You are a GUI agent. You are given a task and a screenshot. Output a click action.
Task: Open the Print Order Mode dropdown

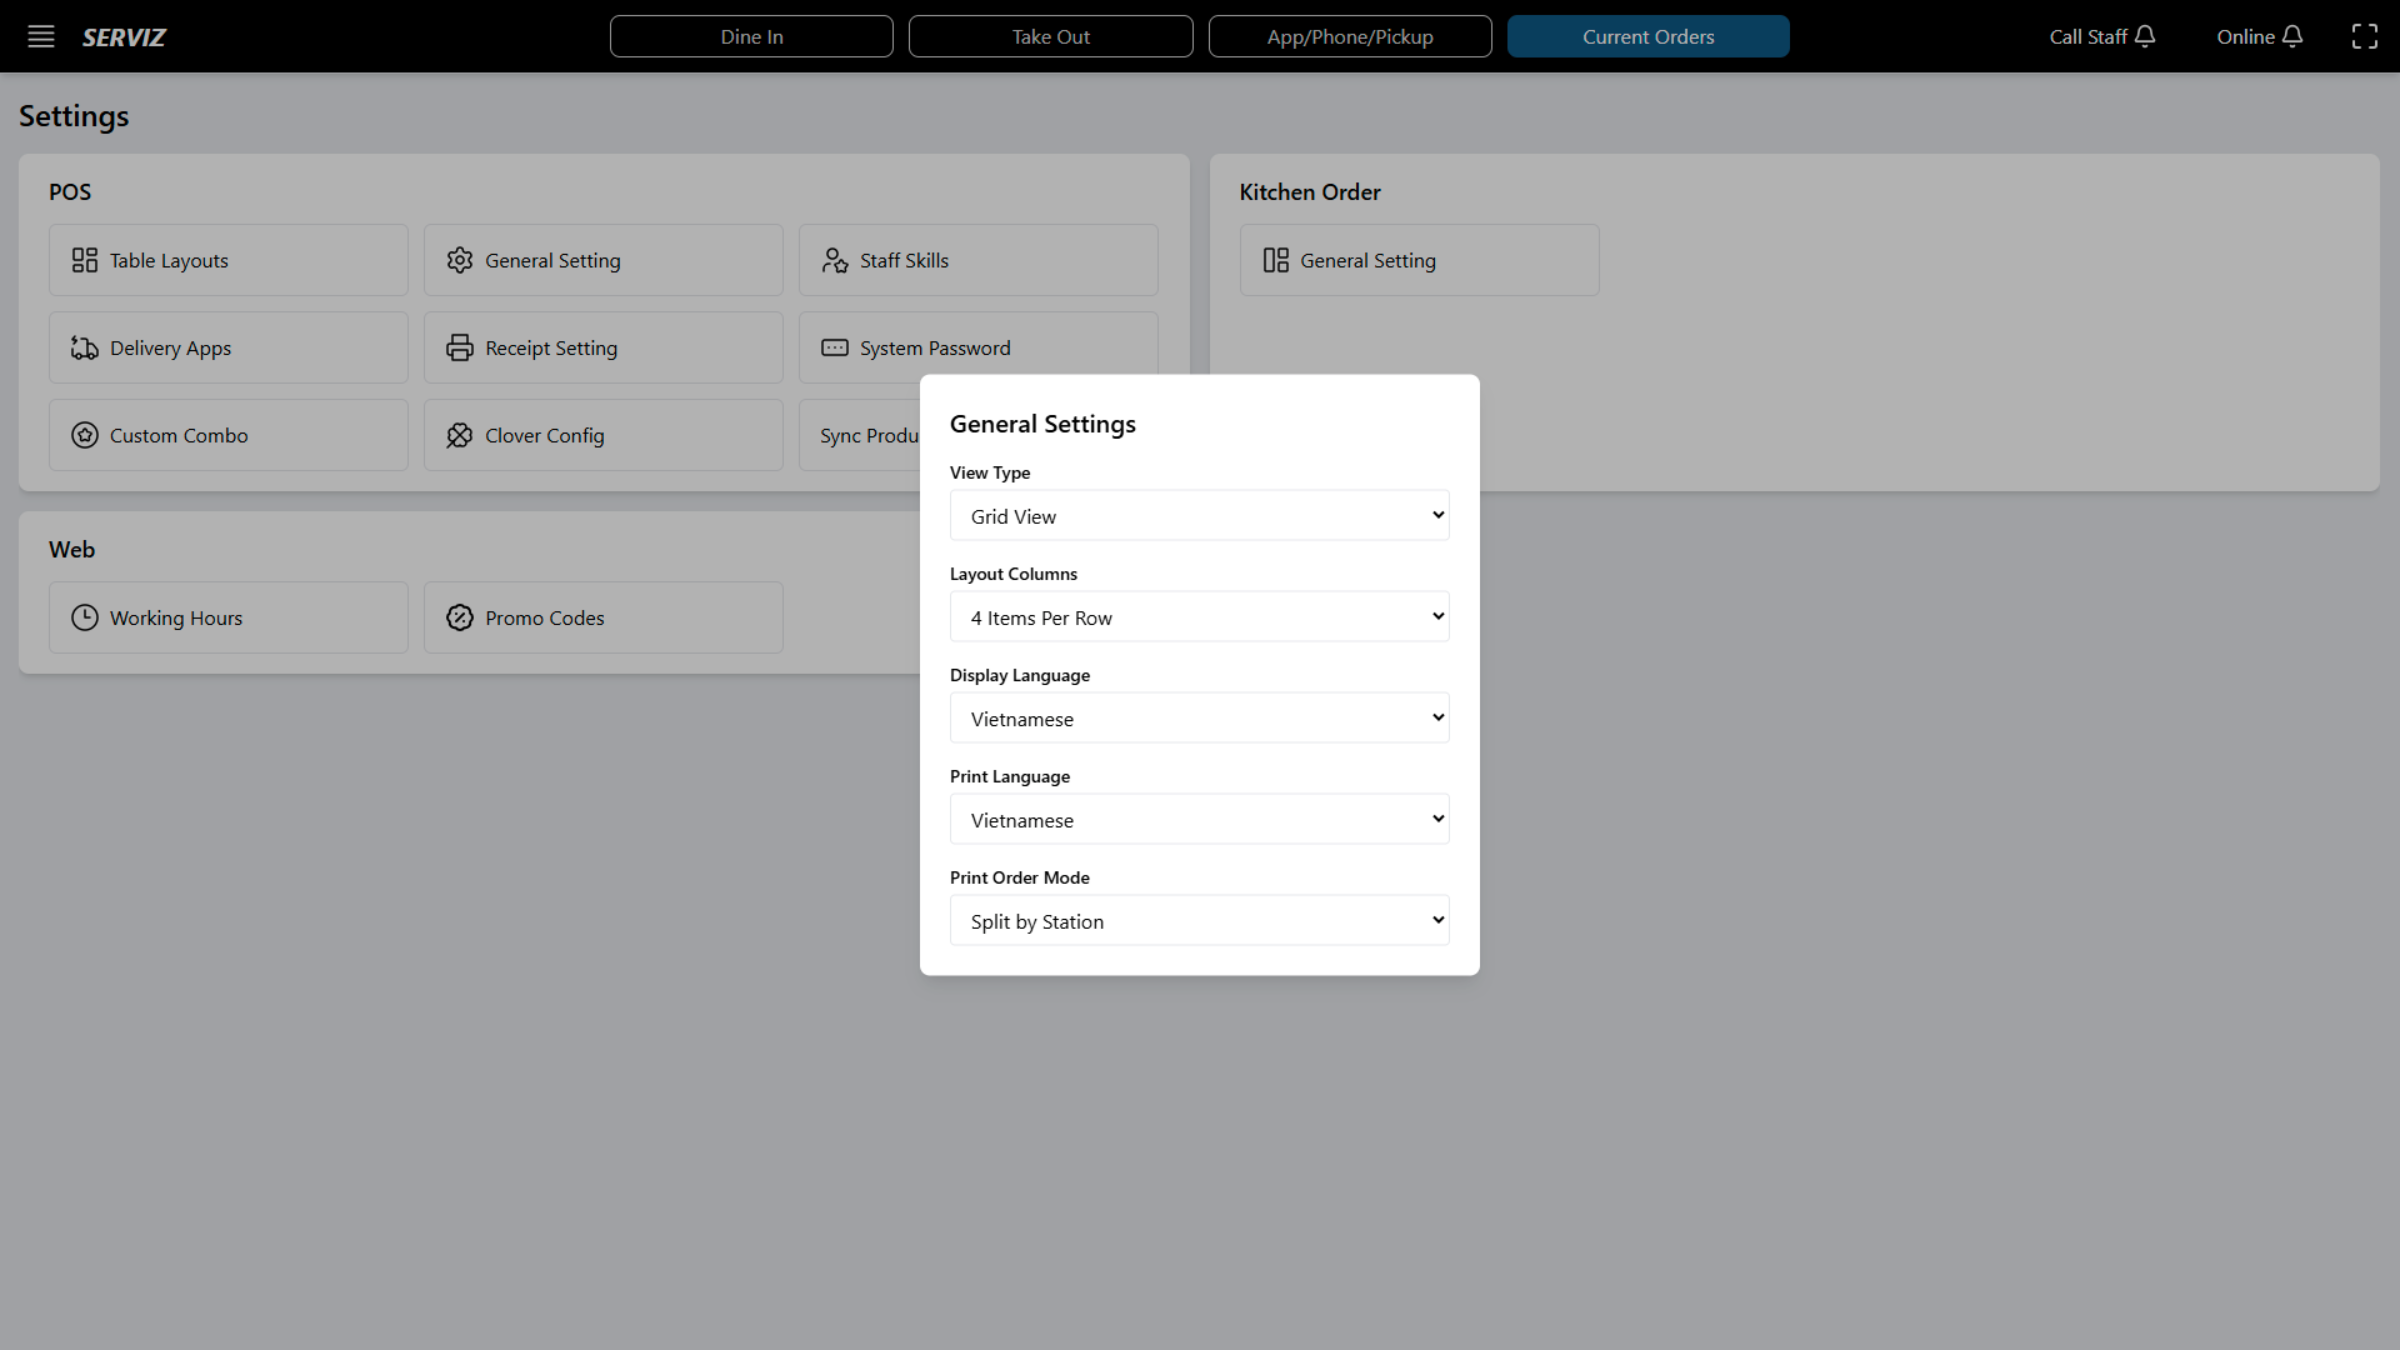1199,919
